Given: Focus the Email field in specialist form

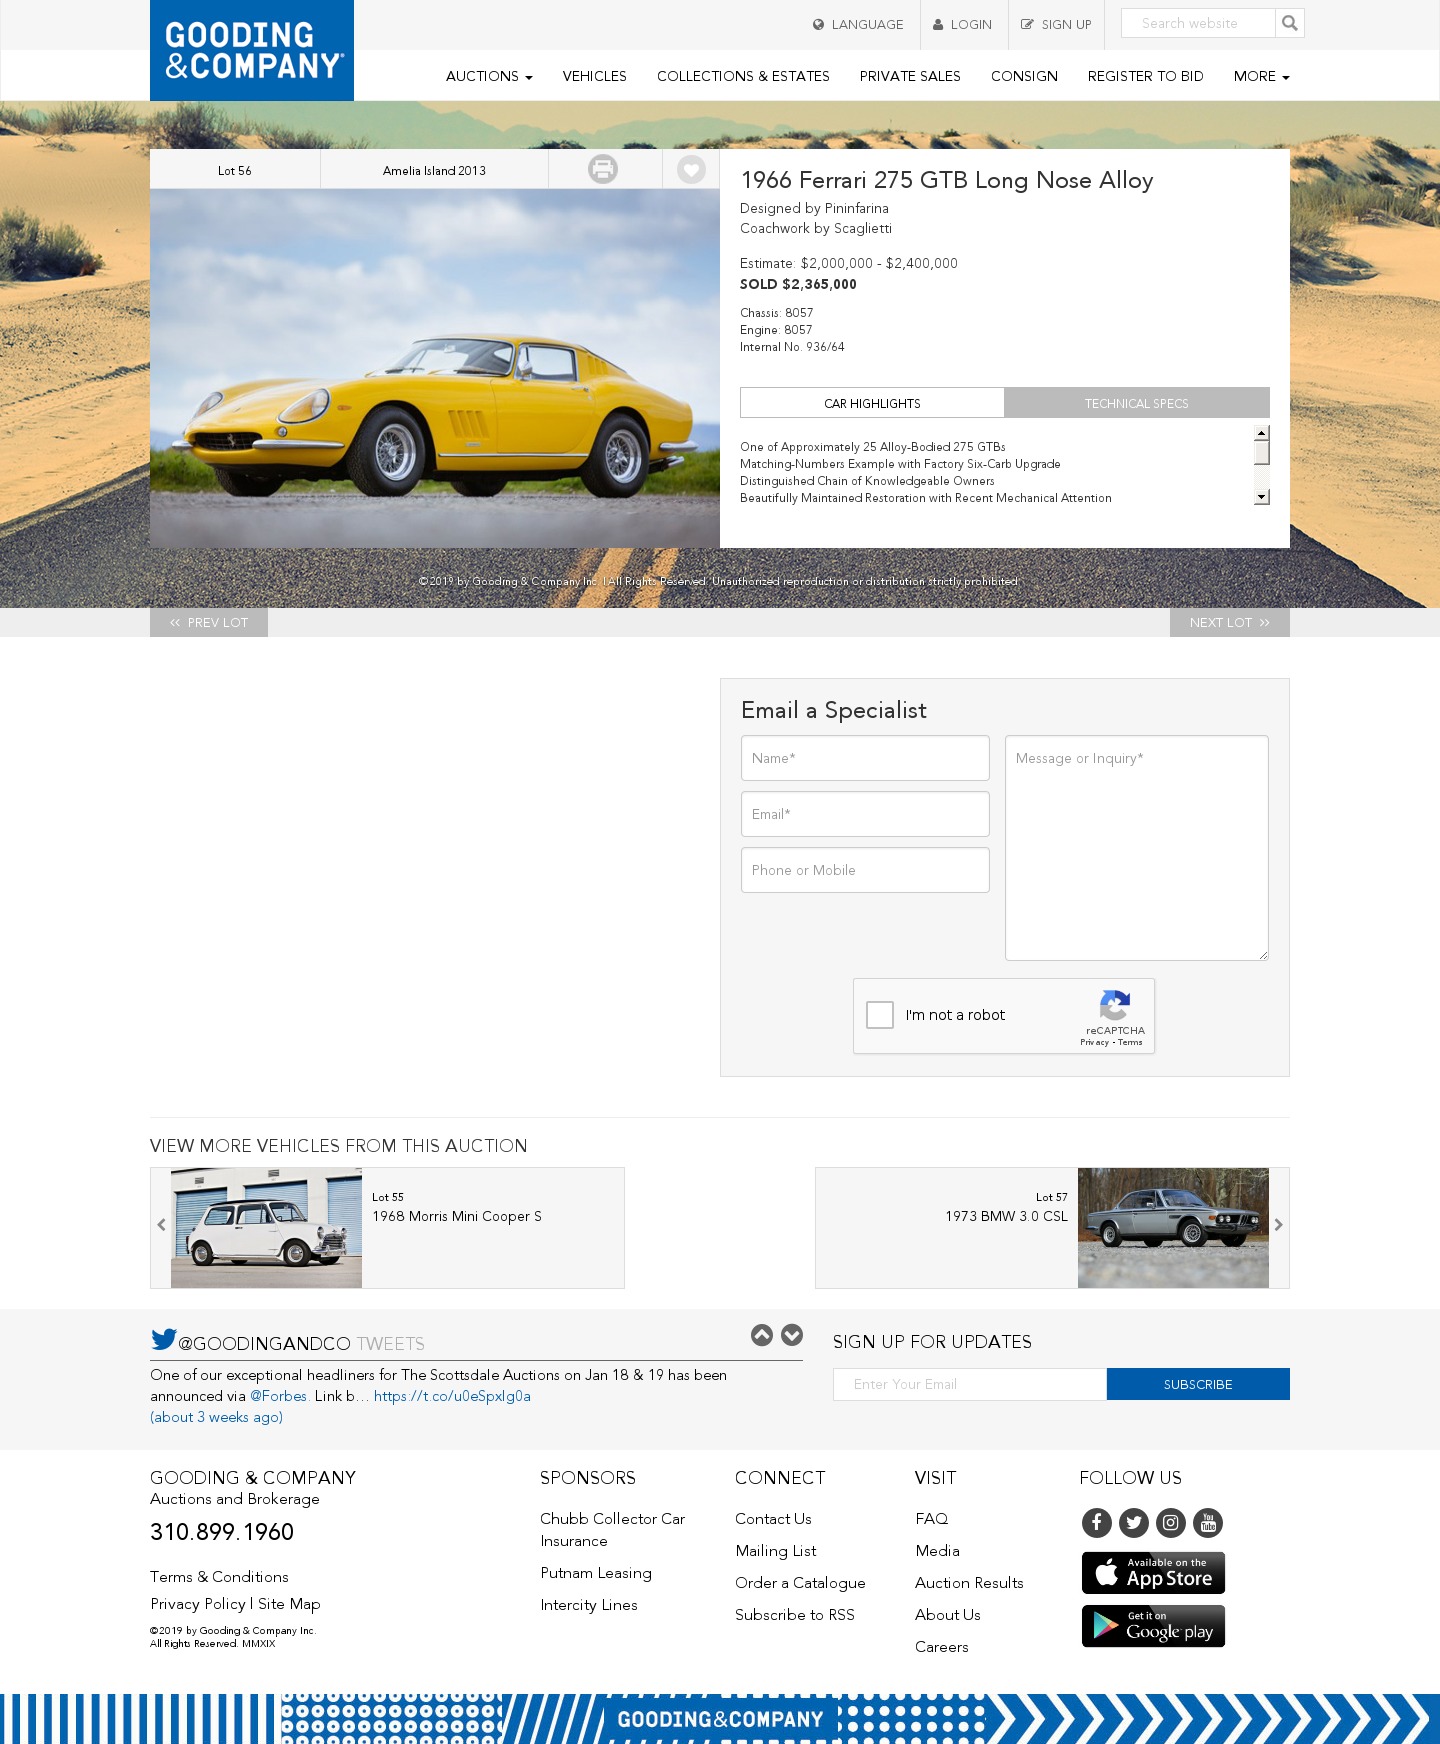Looking at the screenshot, I should [865, 814].
